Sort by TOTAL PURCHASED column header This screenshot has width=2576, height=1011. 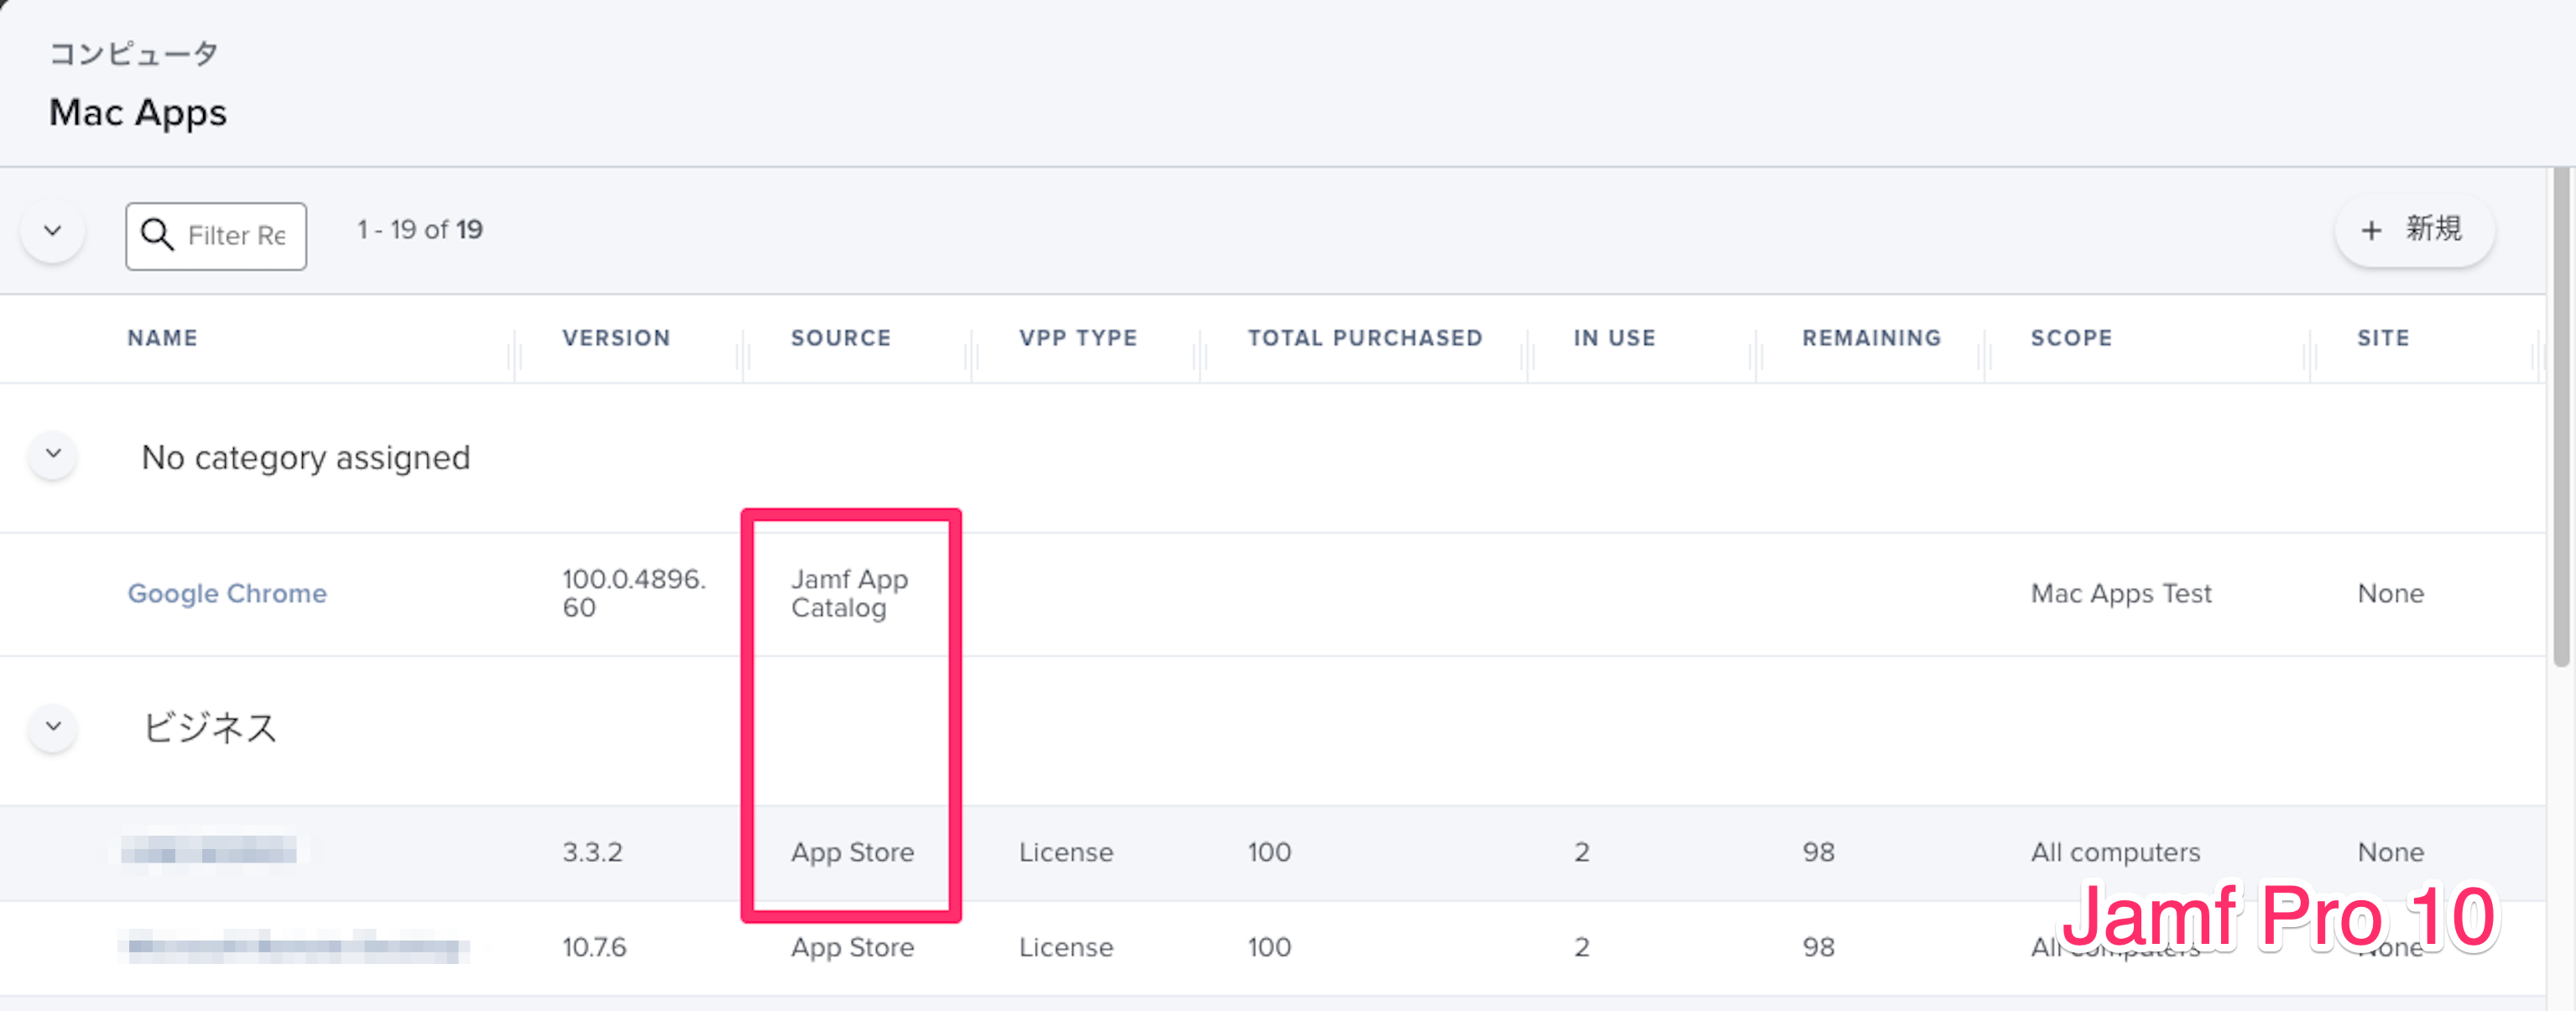(1364, 338)
